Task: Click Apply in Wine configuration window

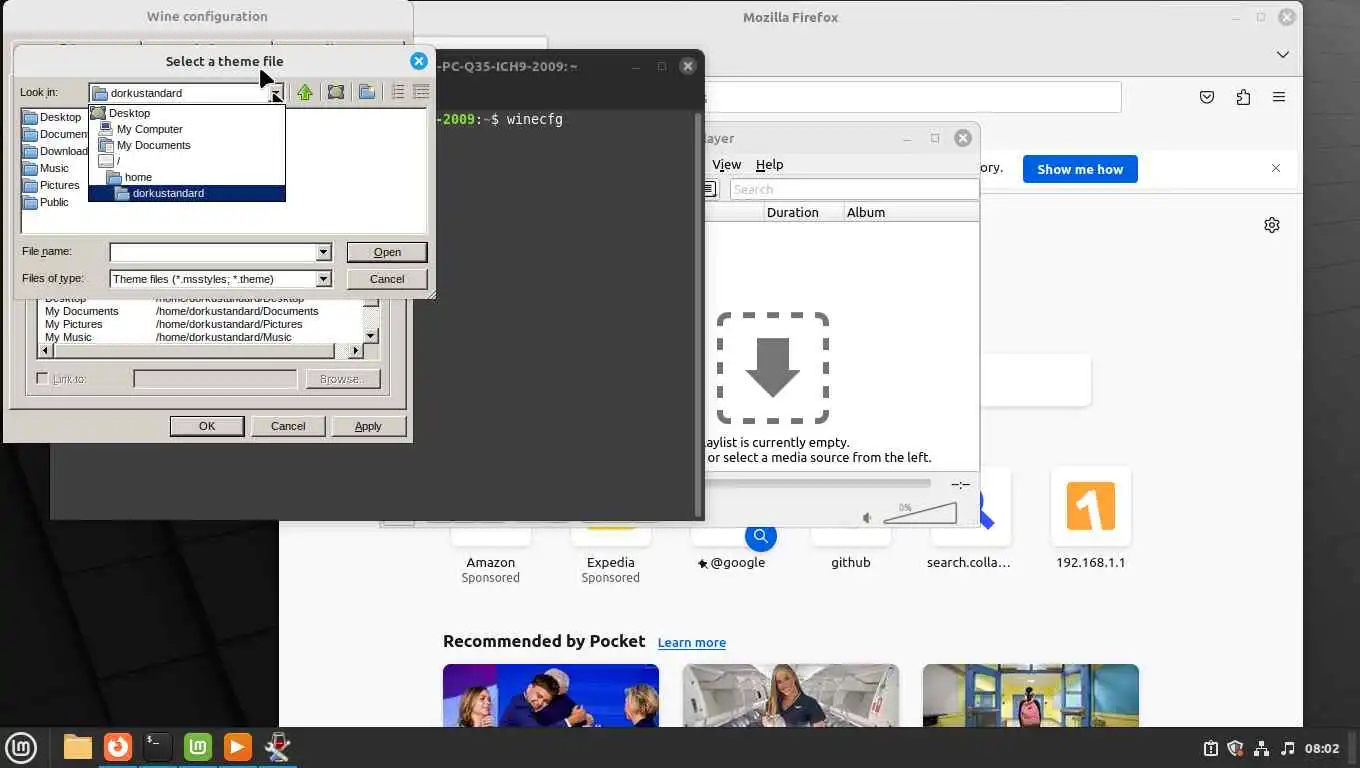Action: pyautogui.click(x=368, y=426)
